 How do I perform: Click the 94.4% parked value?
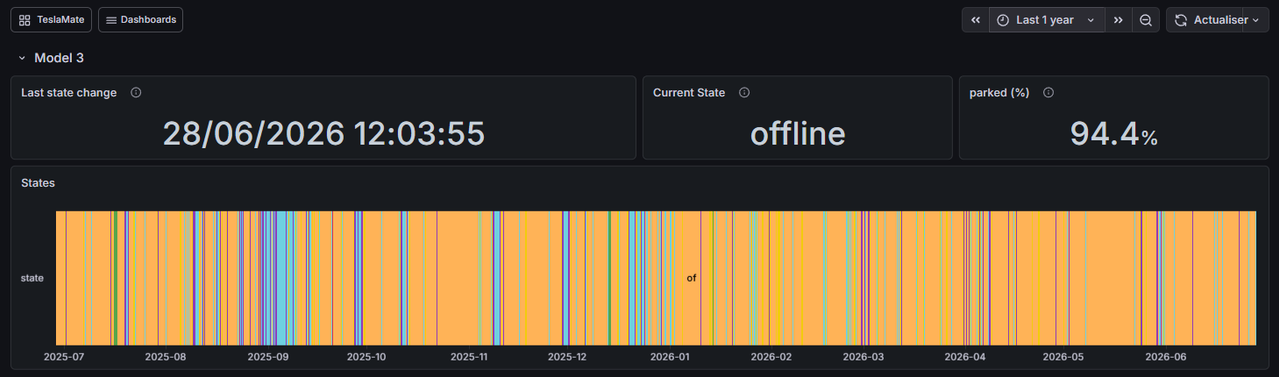point(1114,133)
